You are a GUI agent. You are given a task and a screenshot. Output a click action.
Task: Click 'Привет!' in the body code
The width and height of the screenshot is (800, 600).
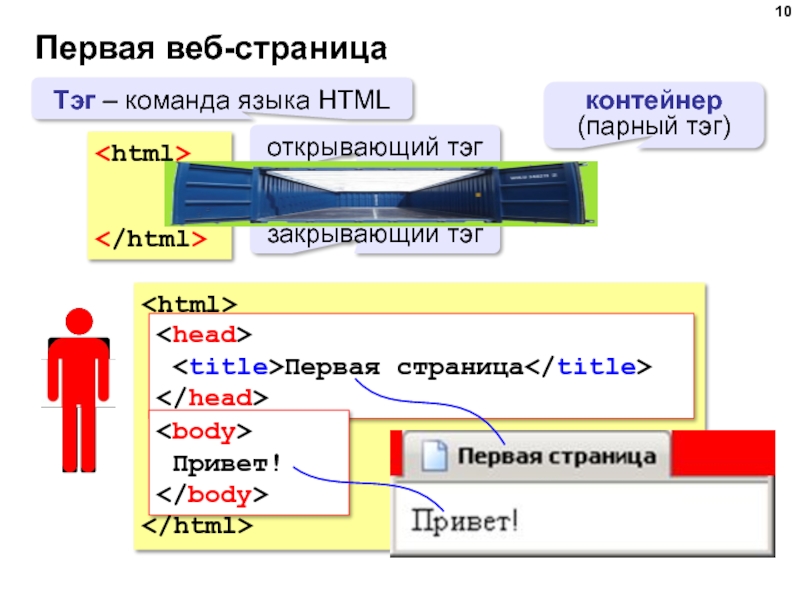(x=227, y=463)
